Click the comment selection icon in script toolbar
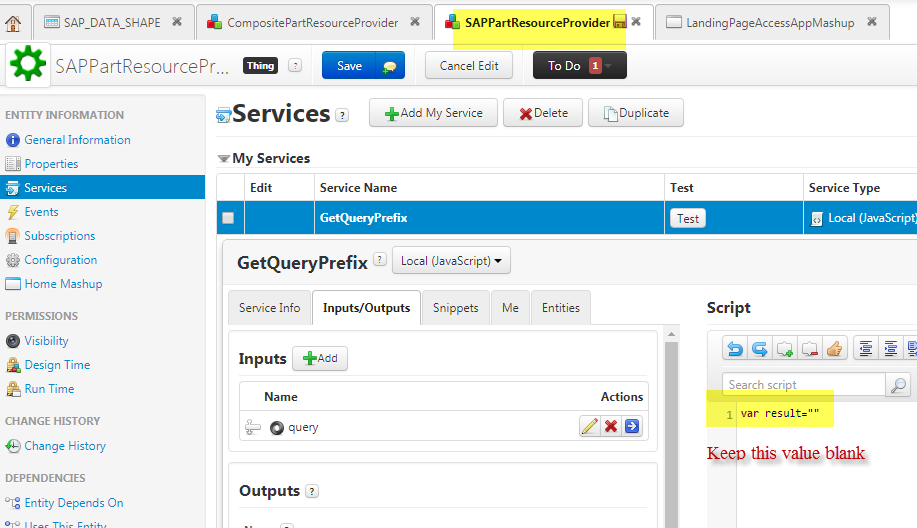 pos(784,348)
